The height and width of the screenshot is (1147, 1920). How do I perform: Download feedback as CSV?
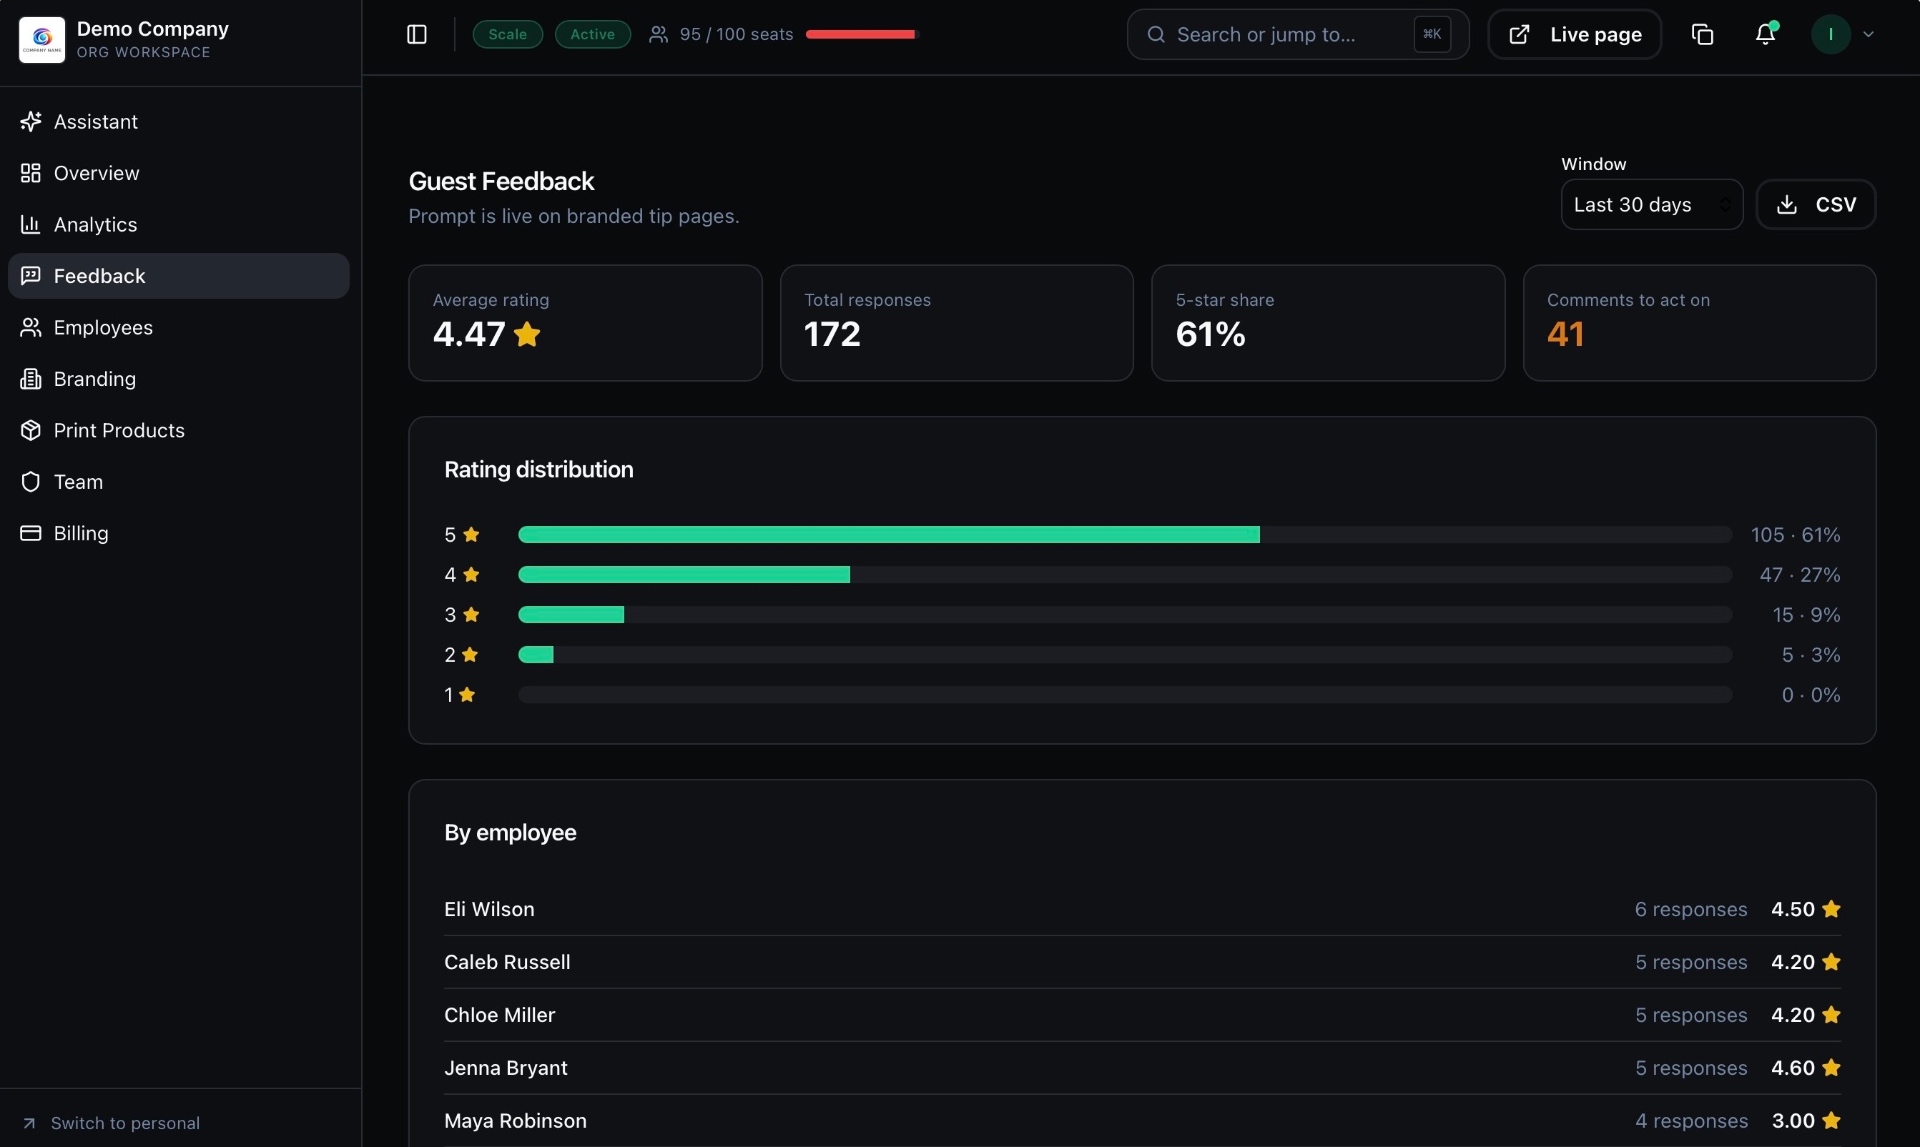point(1816,205)
